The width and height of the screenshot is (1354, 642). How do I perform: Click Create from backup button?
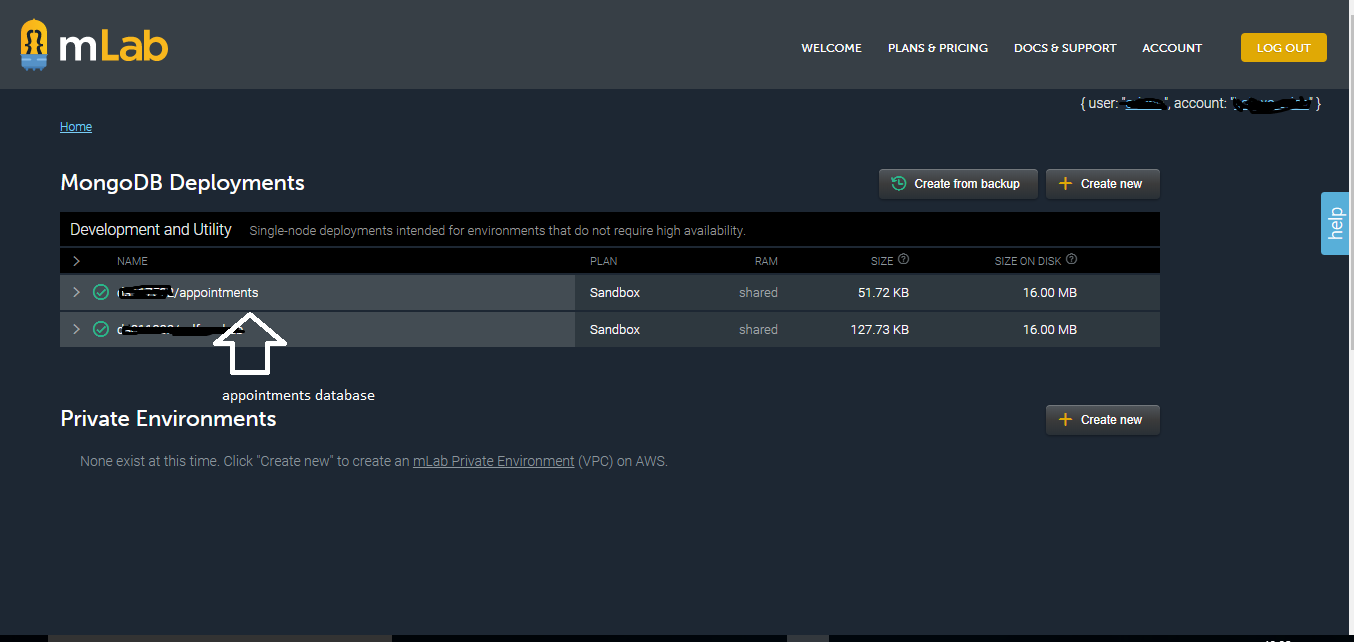(958, 184)
